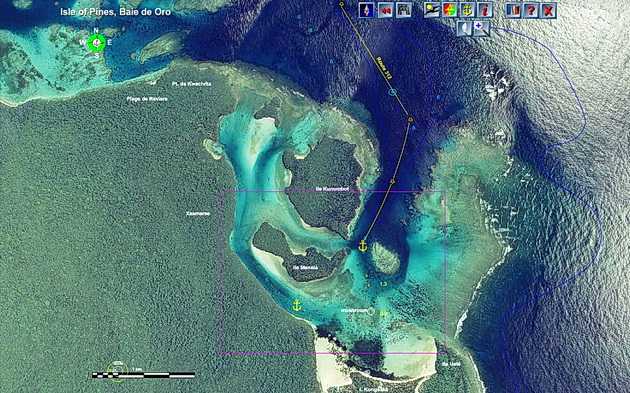Click the 'Ile Uere' label near bottom right
The width and height of the screenshot is (630, 393).
451,364
